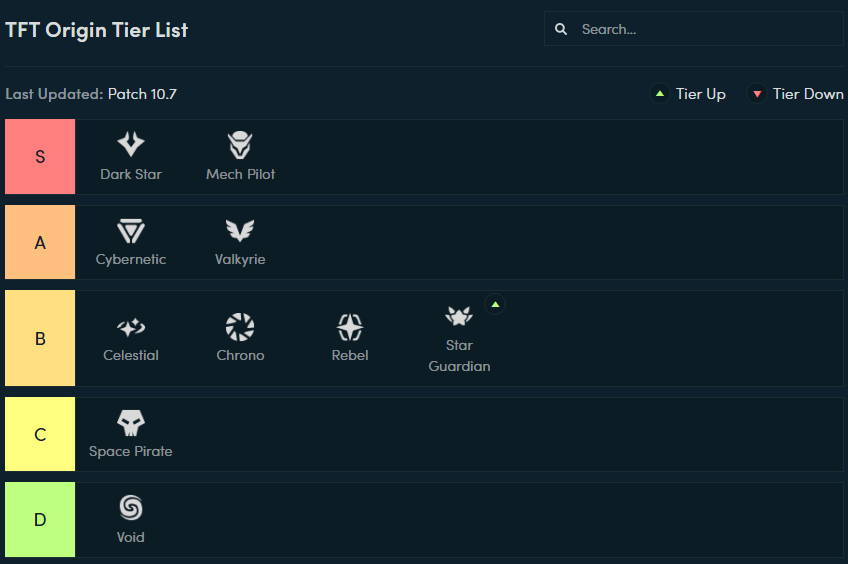Click the "Tier Down" legend text
This screenshot has width=848, height=564.
coord(808,94)
